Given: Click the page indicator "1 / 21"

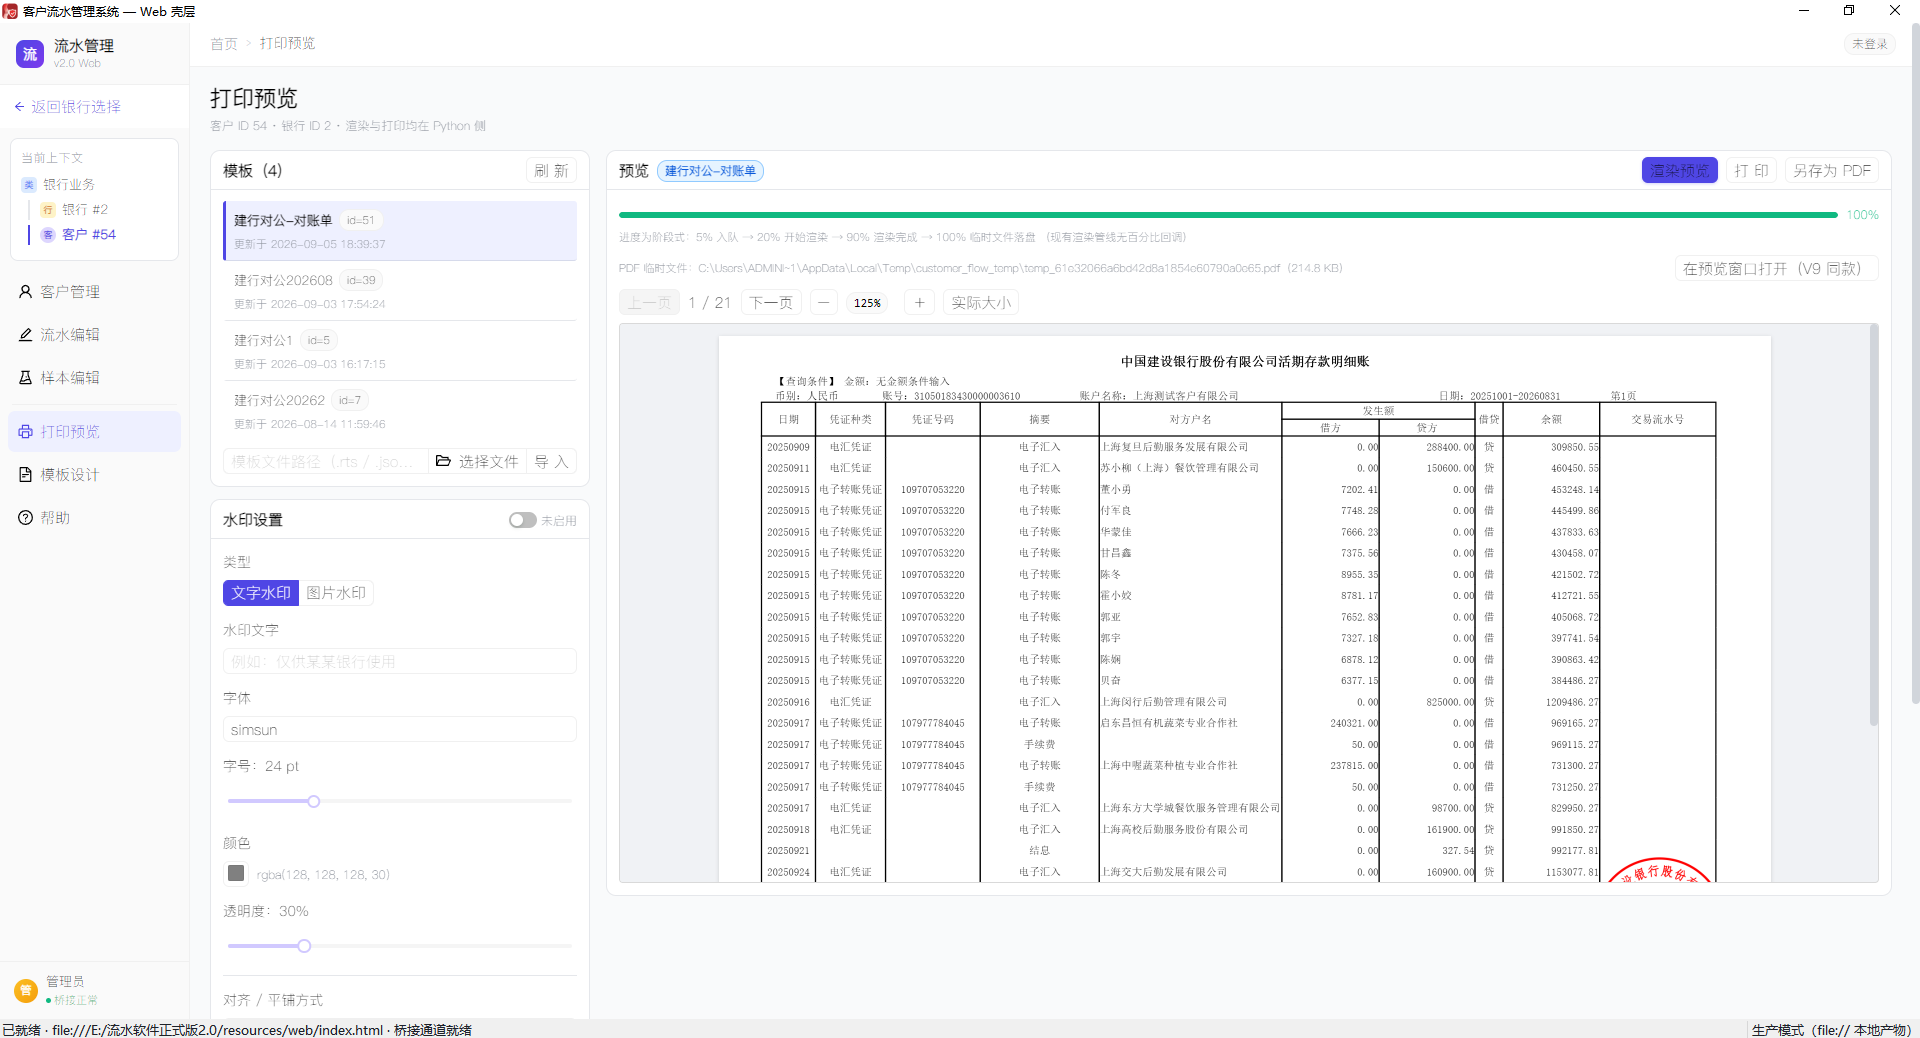Looking at the screenshot, I should pos(710,303).
